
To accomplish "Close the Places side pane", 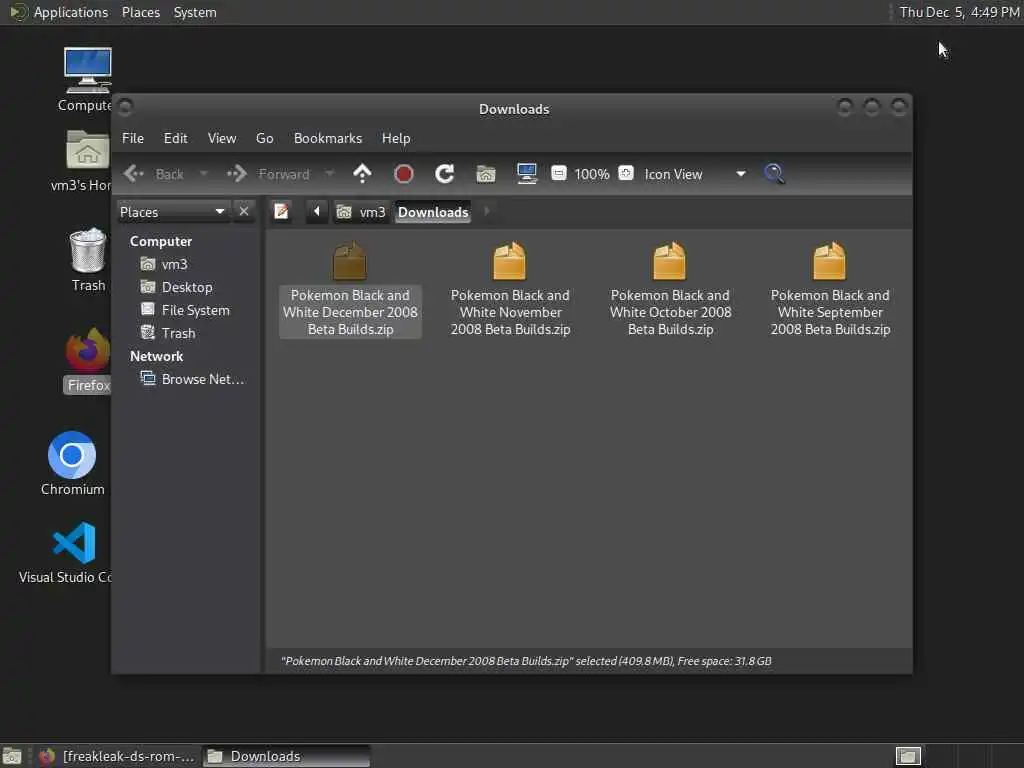I will [244, 212].
